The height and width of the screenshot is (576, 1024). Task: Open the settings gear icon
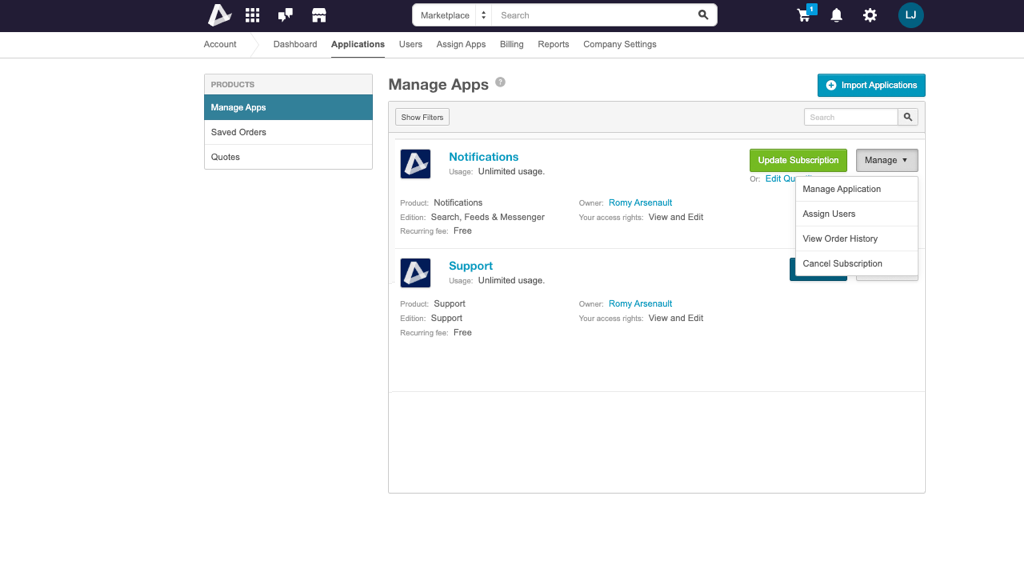point(870,15)
